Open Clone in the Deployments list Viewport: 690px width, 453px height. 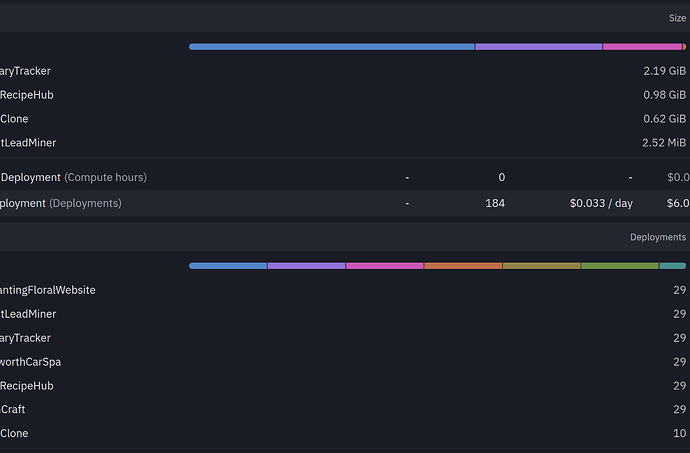(x=345, y=433)
